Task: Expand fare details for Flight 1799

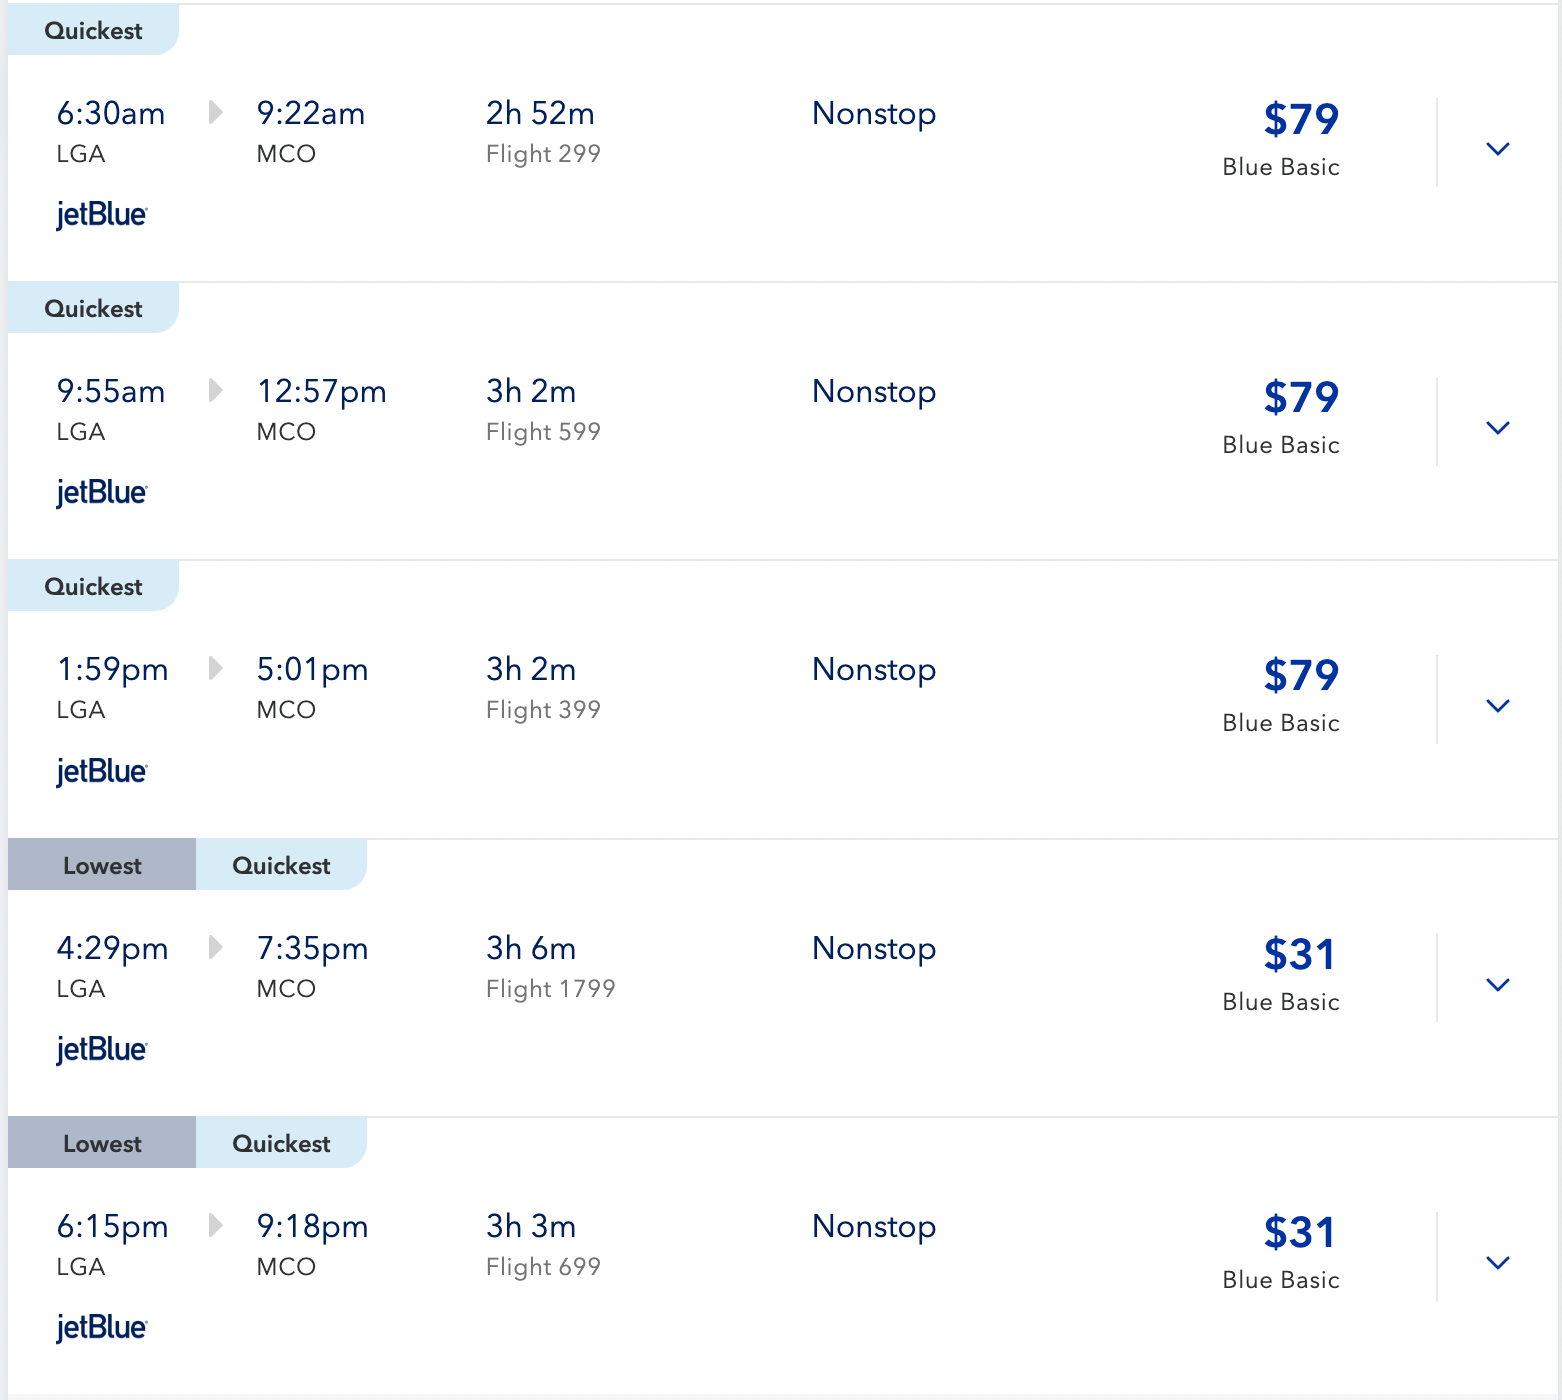Action: pyautogui.click(x=1497, y=984)
